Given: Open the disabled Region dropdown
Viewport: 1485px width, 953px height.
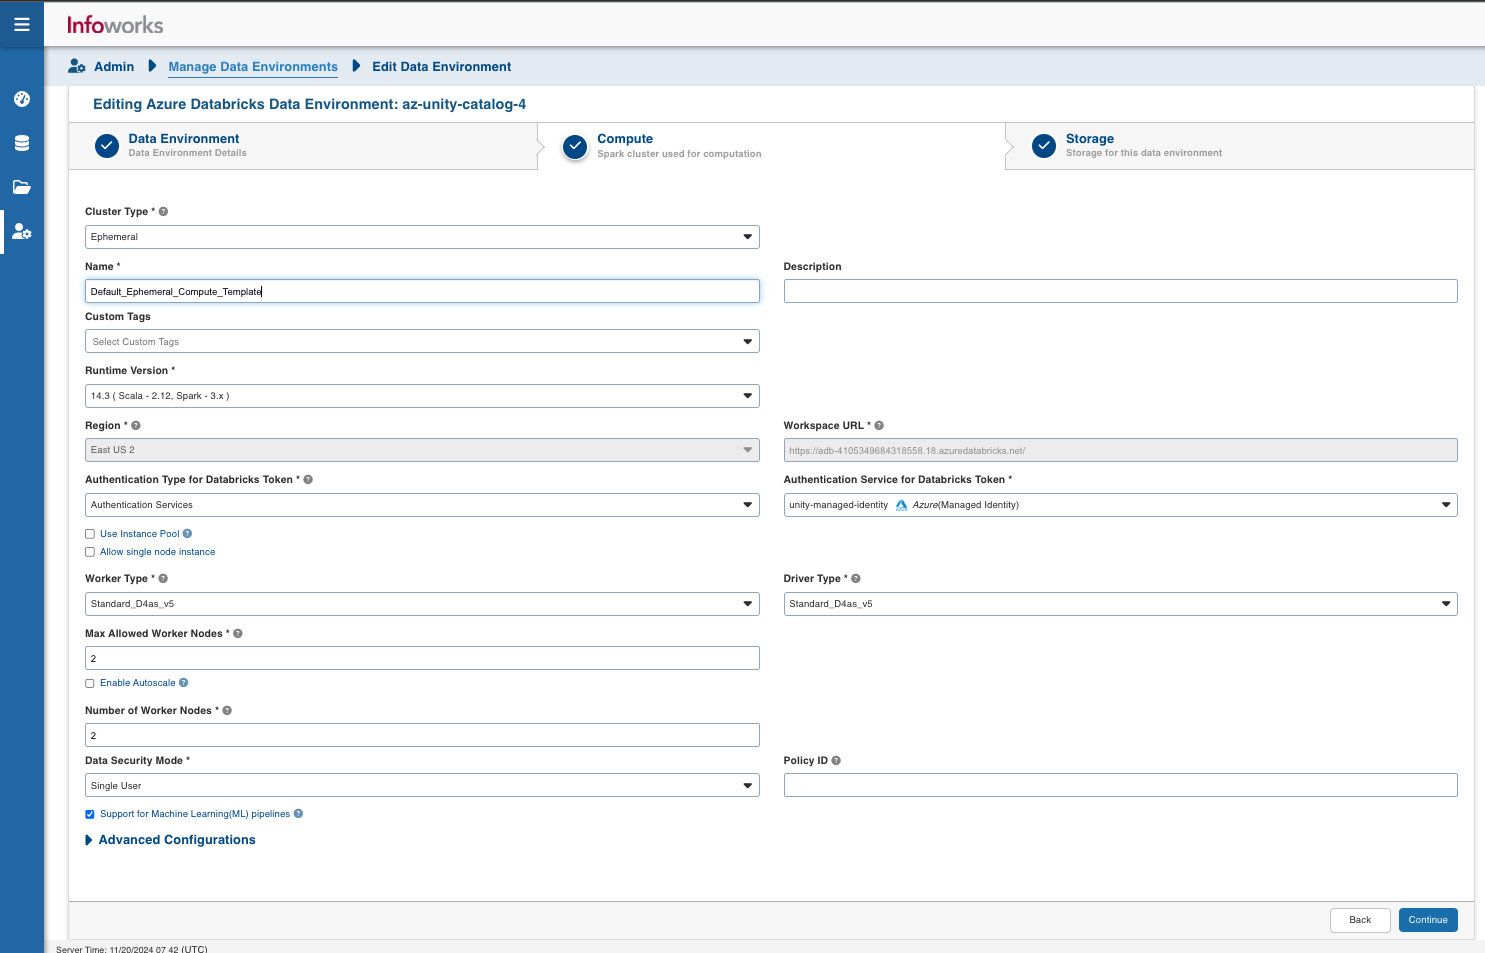Looking at the screenshot, I should [422, 450].
